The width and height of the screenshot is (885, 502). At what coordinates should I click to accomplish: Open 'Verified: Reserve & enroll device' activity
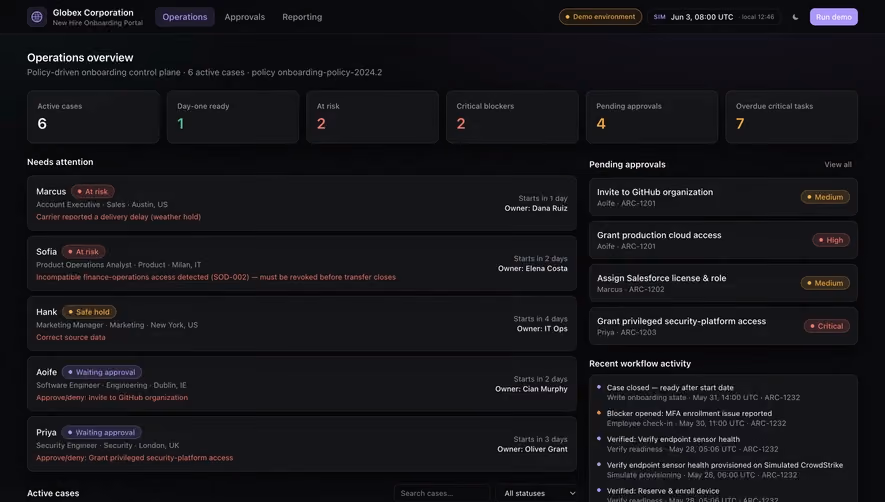click(723, 495)
